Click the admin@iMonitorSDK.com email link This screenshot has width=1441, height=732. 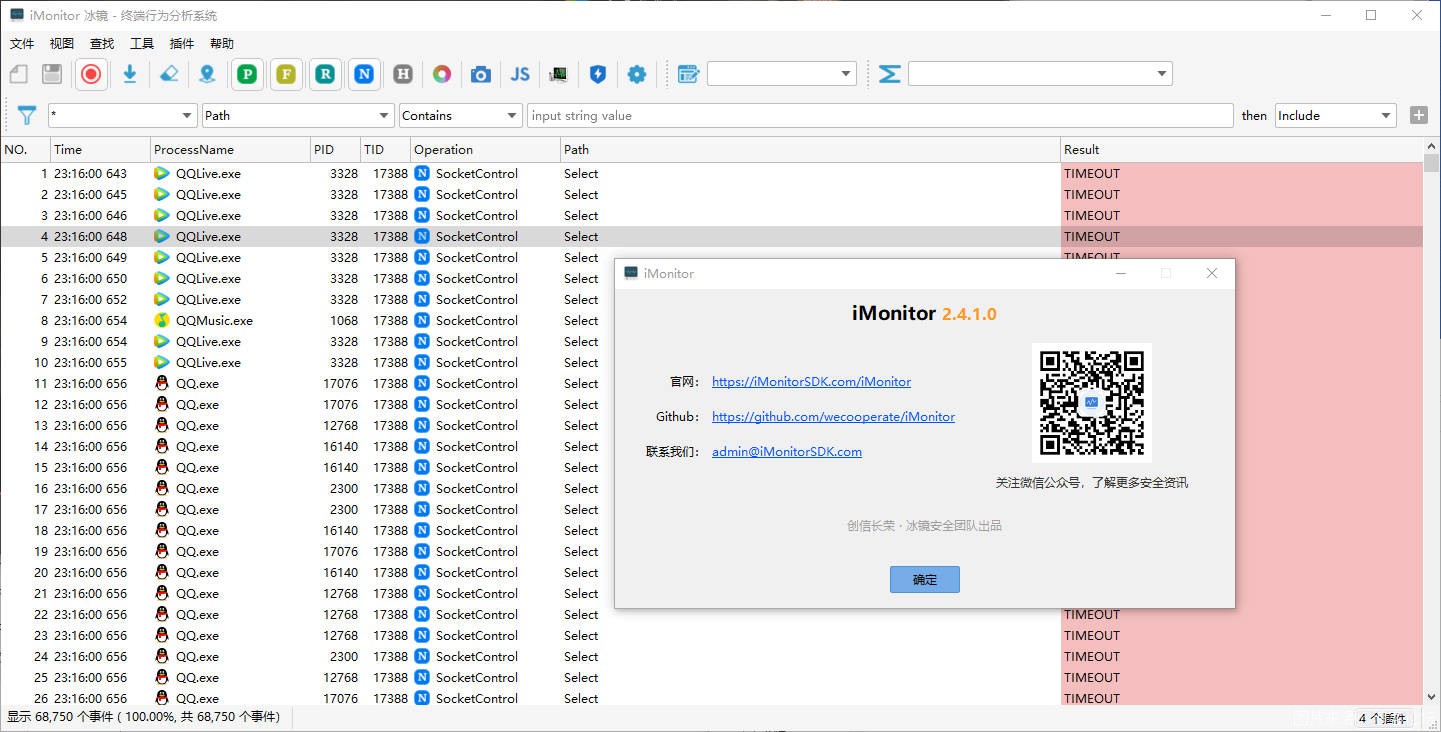click(787, 452)
